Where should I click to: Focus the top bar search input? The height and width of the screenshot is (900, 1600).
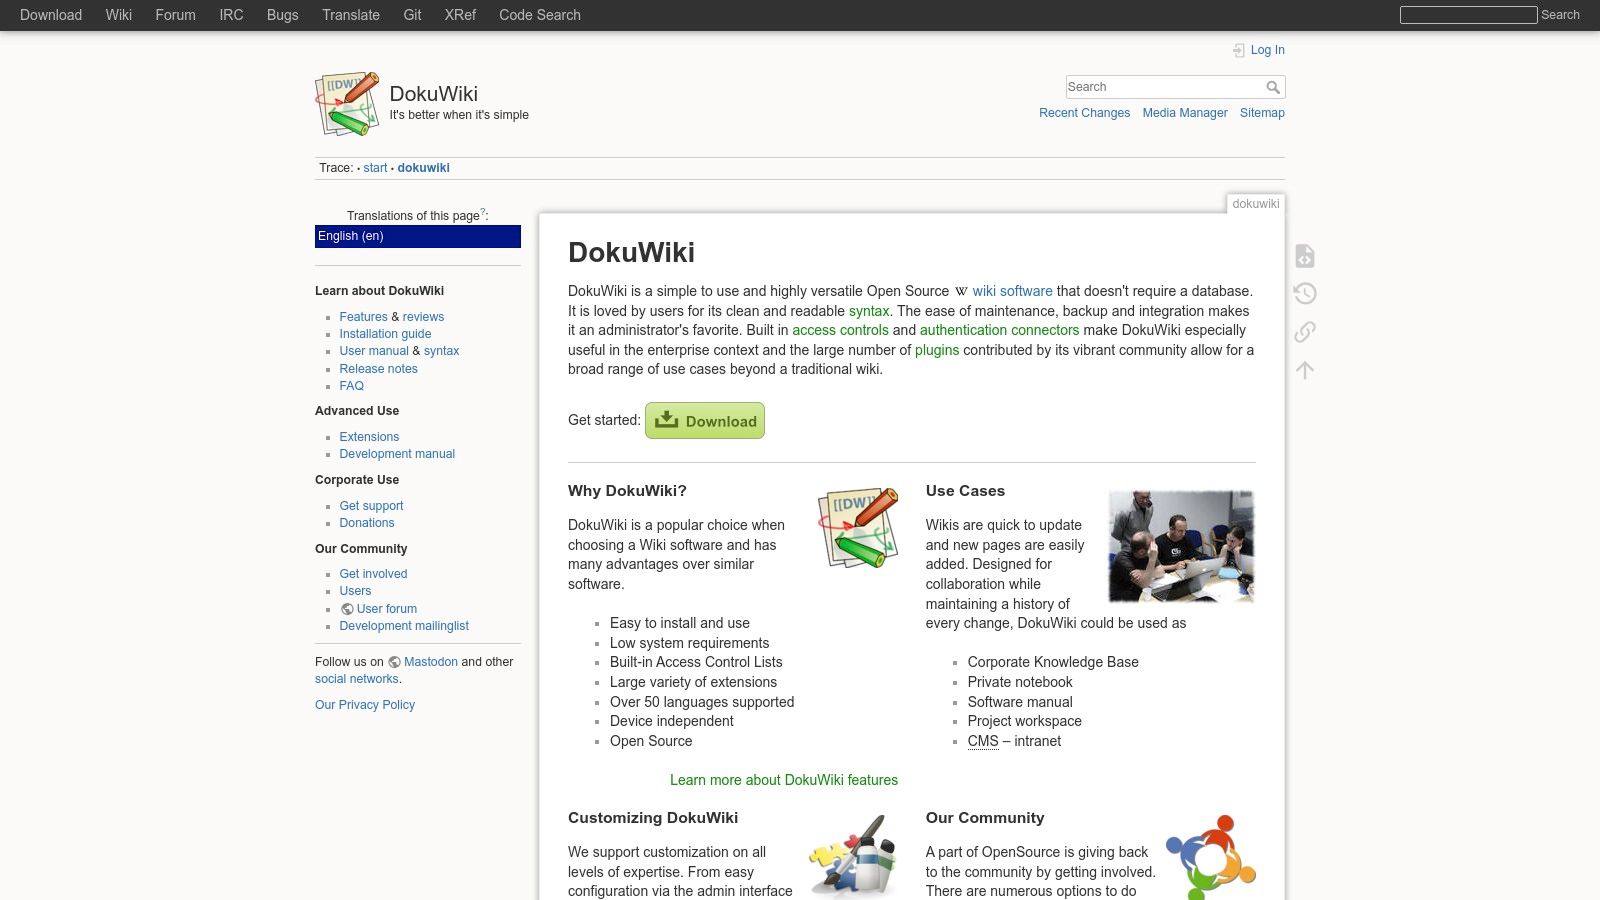(x=1468, y=15)
